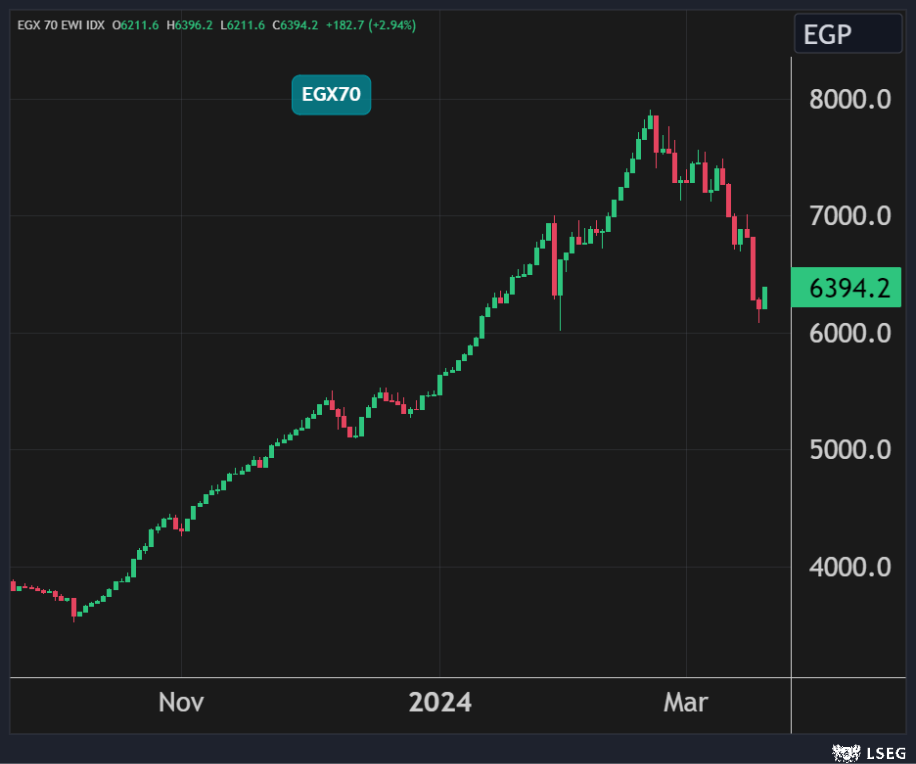Click the latest green candle at right edge
Viewport: 916px width, 764px height.
(765, 297)
